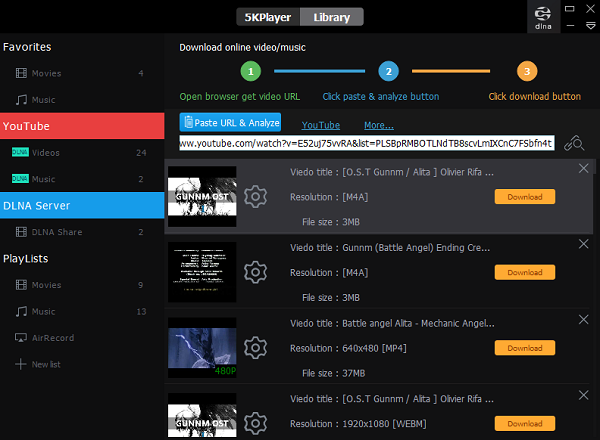Viewport: 600px width, 440px height.
Task: Click the plus icon for New list
Action: (21, 364)
